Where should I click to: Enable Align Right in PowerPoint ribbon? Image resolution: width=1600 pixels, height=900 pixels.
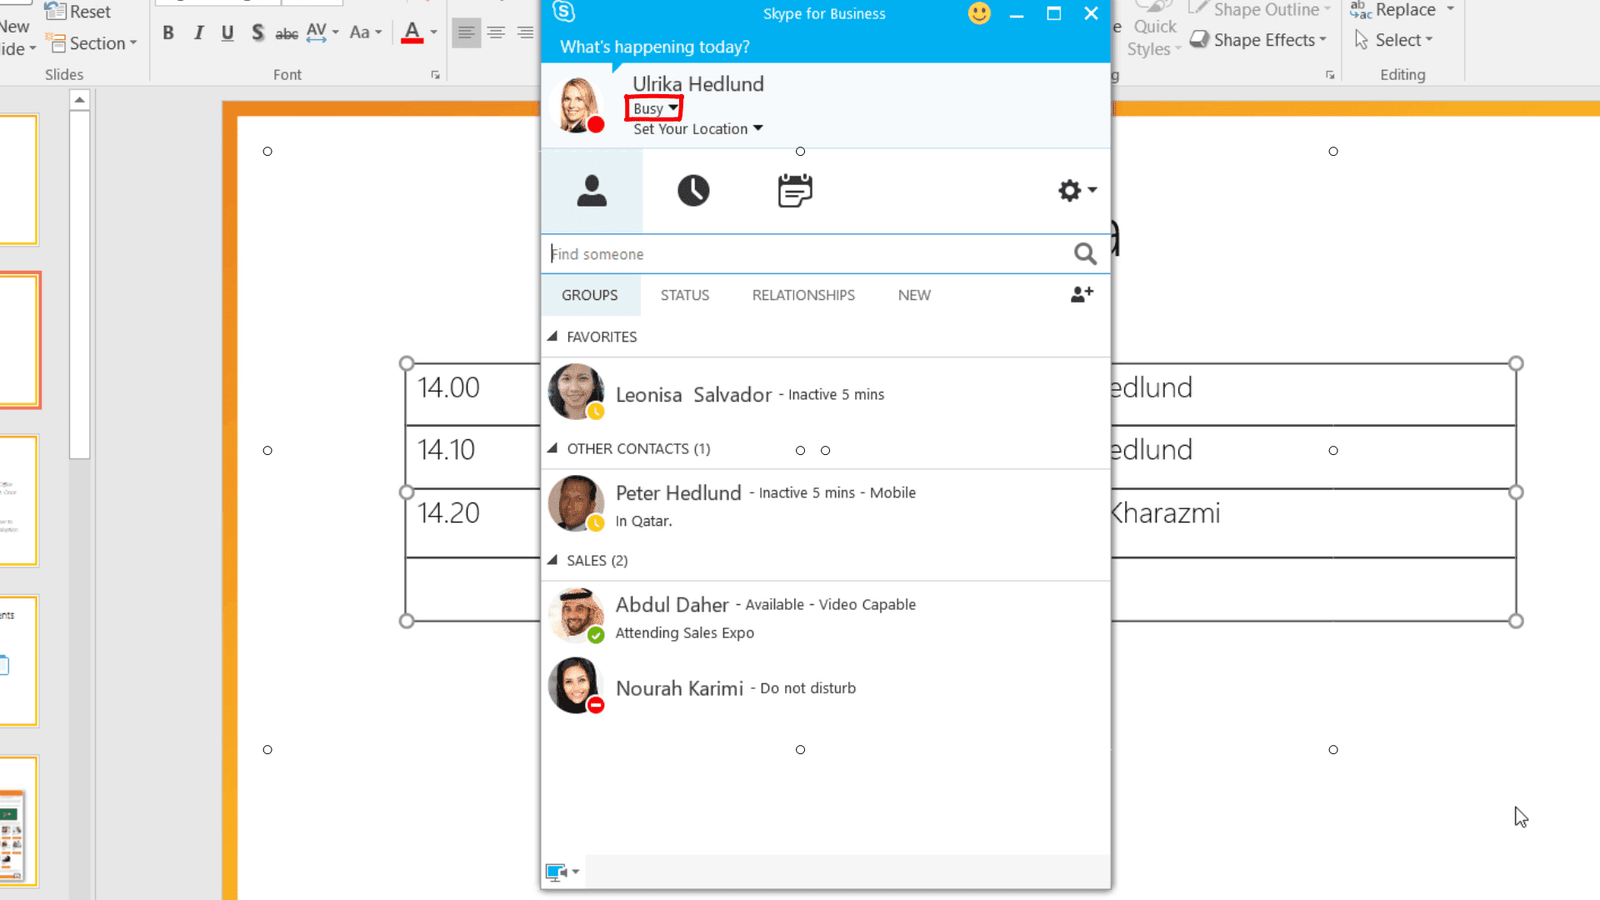point(525,33)
